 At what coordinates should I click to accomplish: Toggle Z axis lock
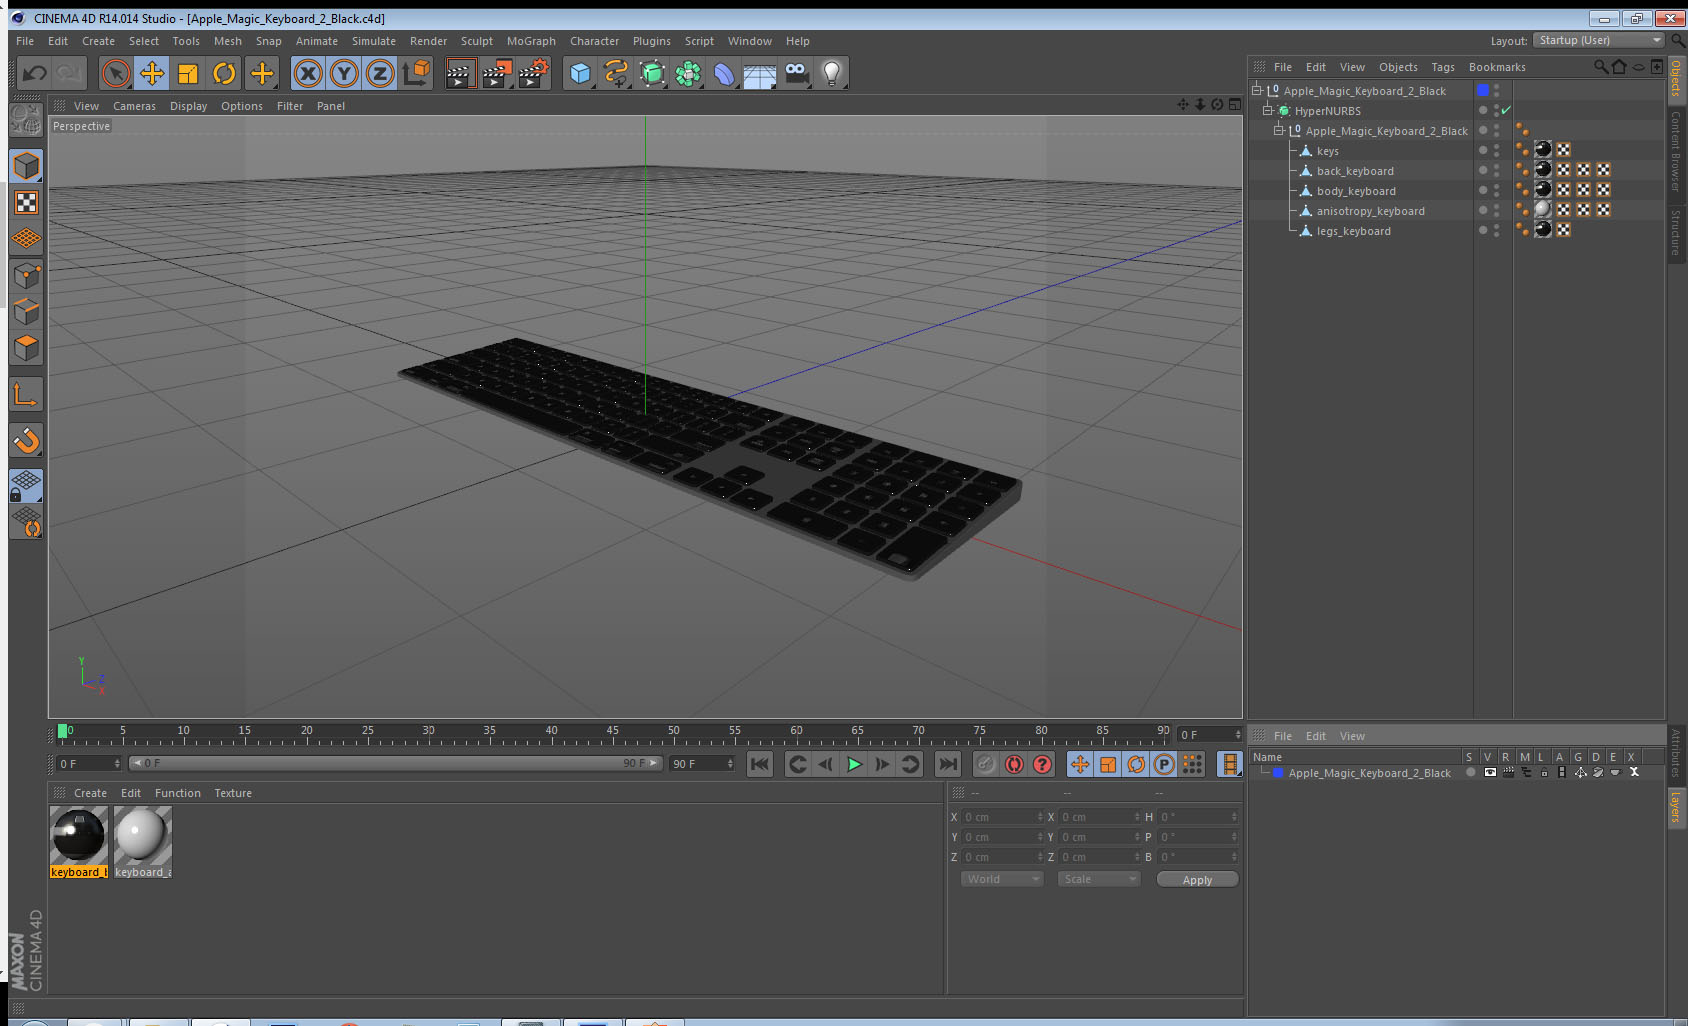point(380,73)
